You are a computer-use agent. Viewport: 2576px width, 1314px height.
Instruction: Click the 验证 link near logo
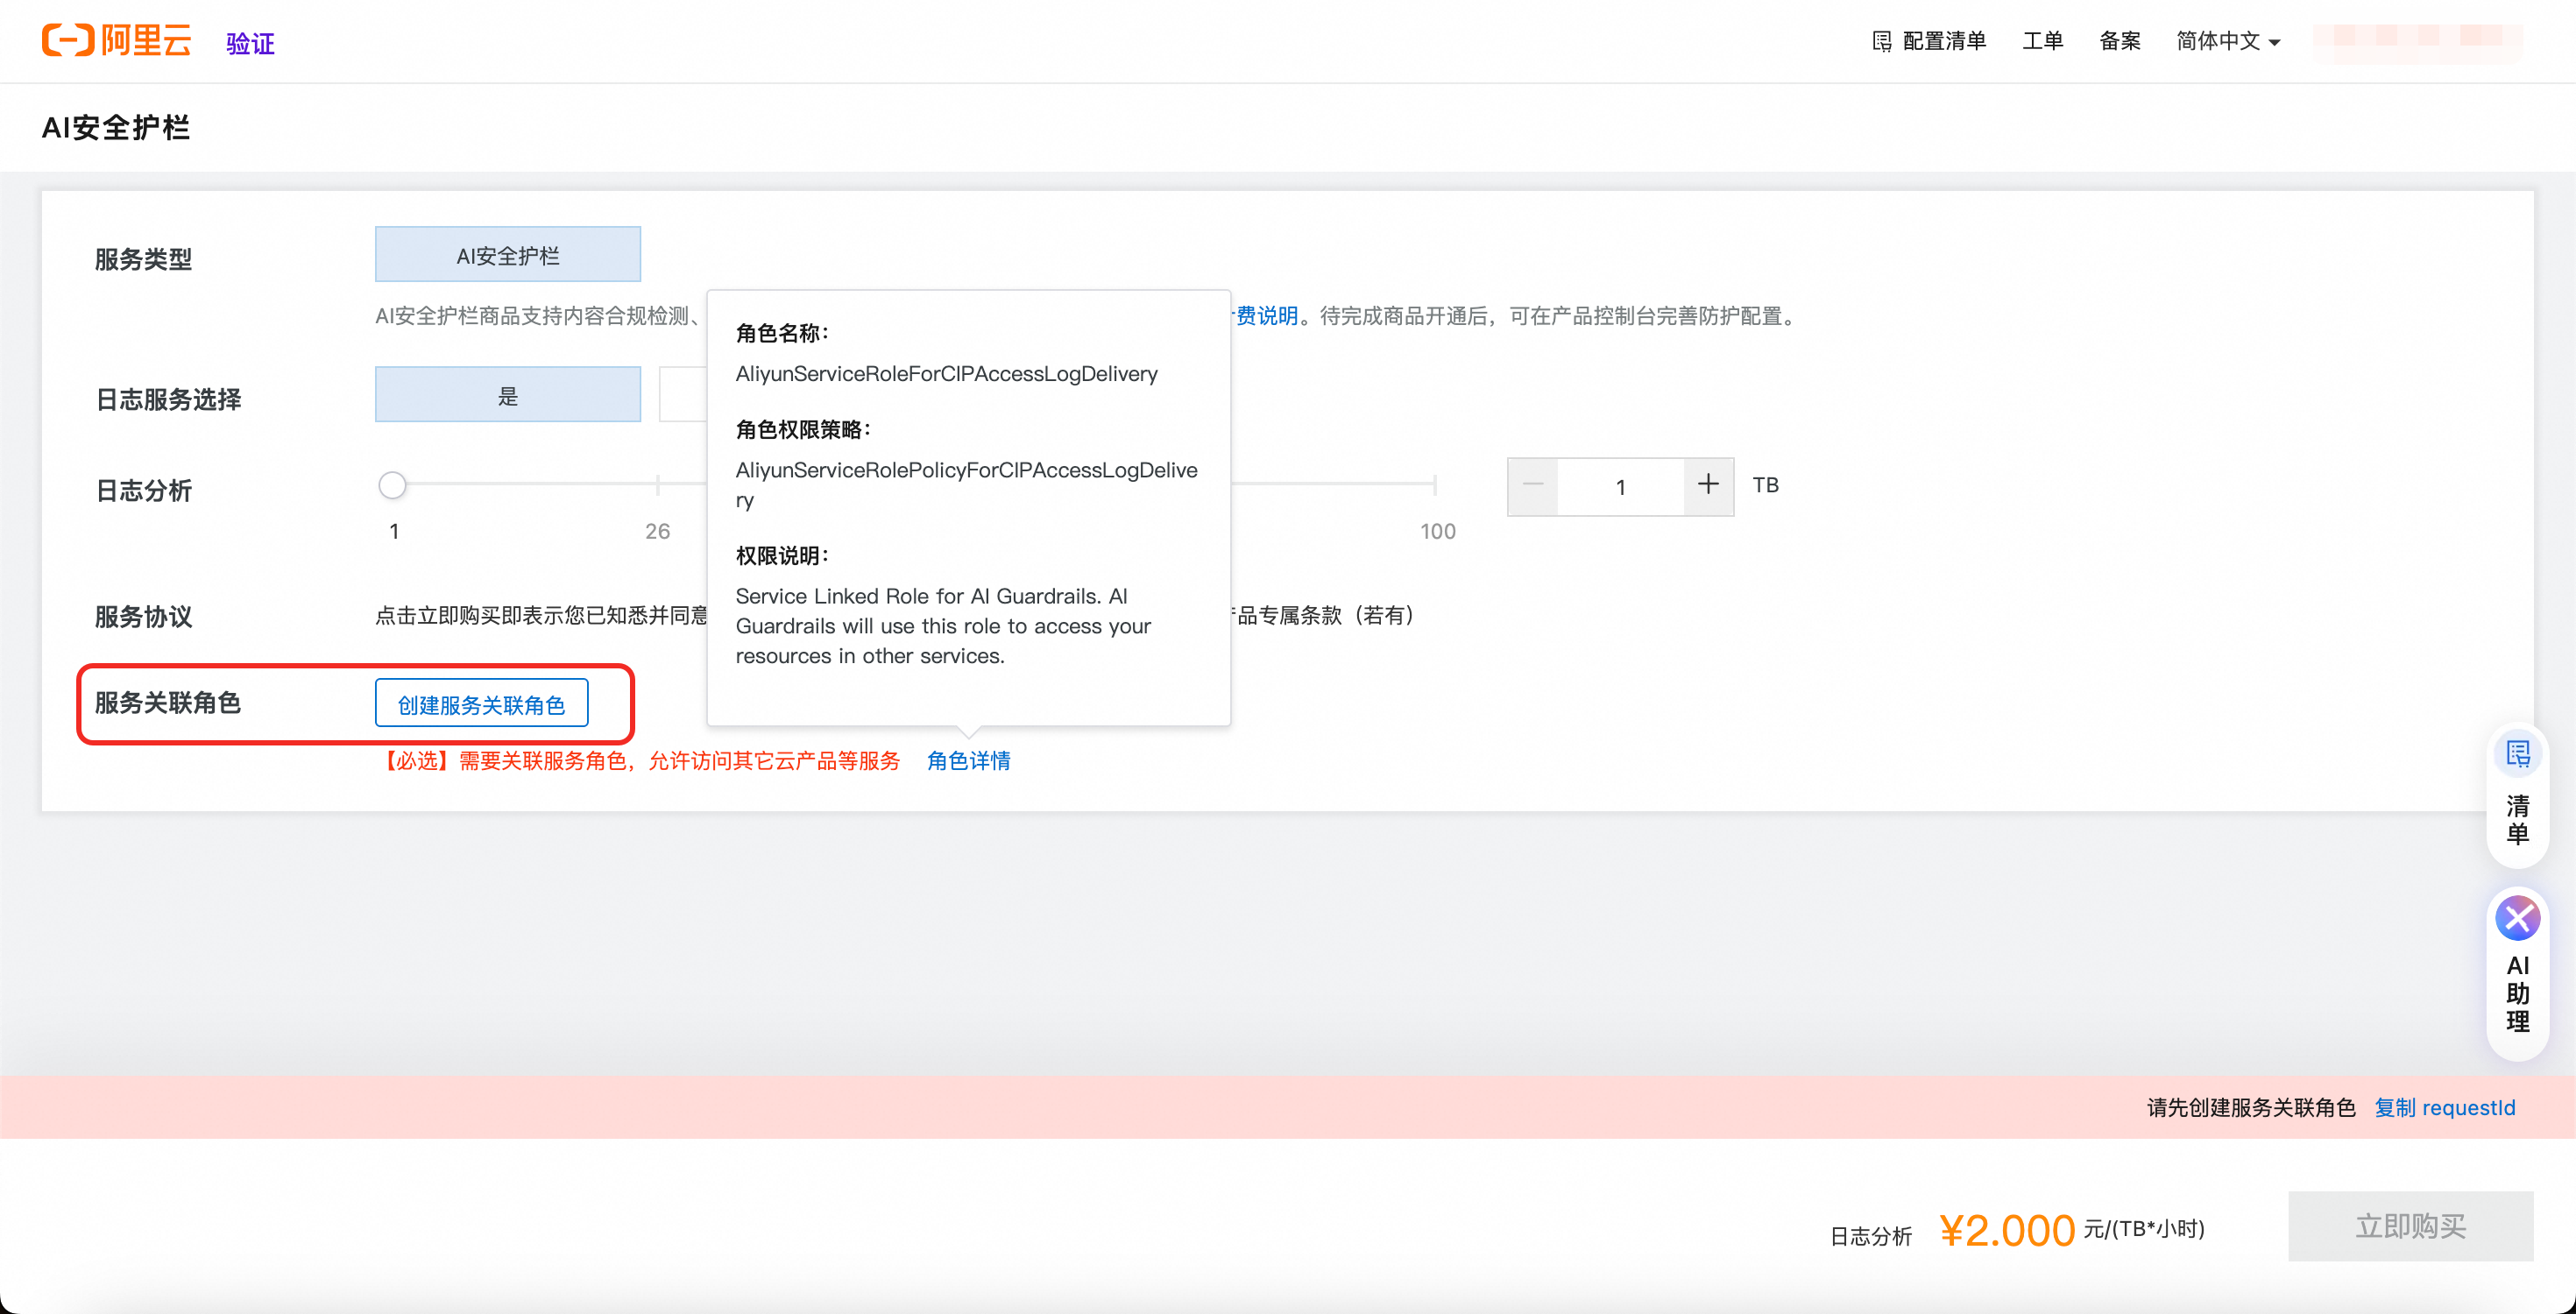tap(249, 43)
